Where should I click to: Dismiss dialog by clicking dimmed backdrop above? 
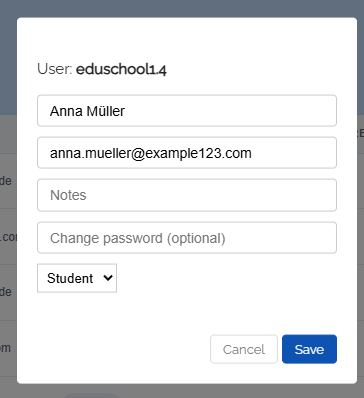pyautogui.click(x=182, y=8)
